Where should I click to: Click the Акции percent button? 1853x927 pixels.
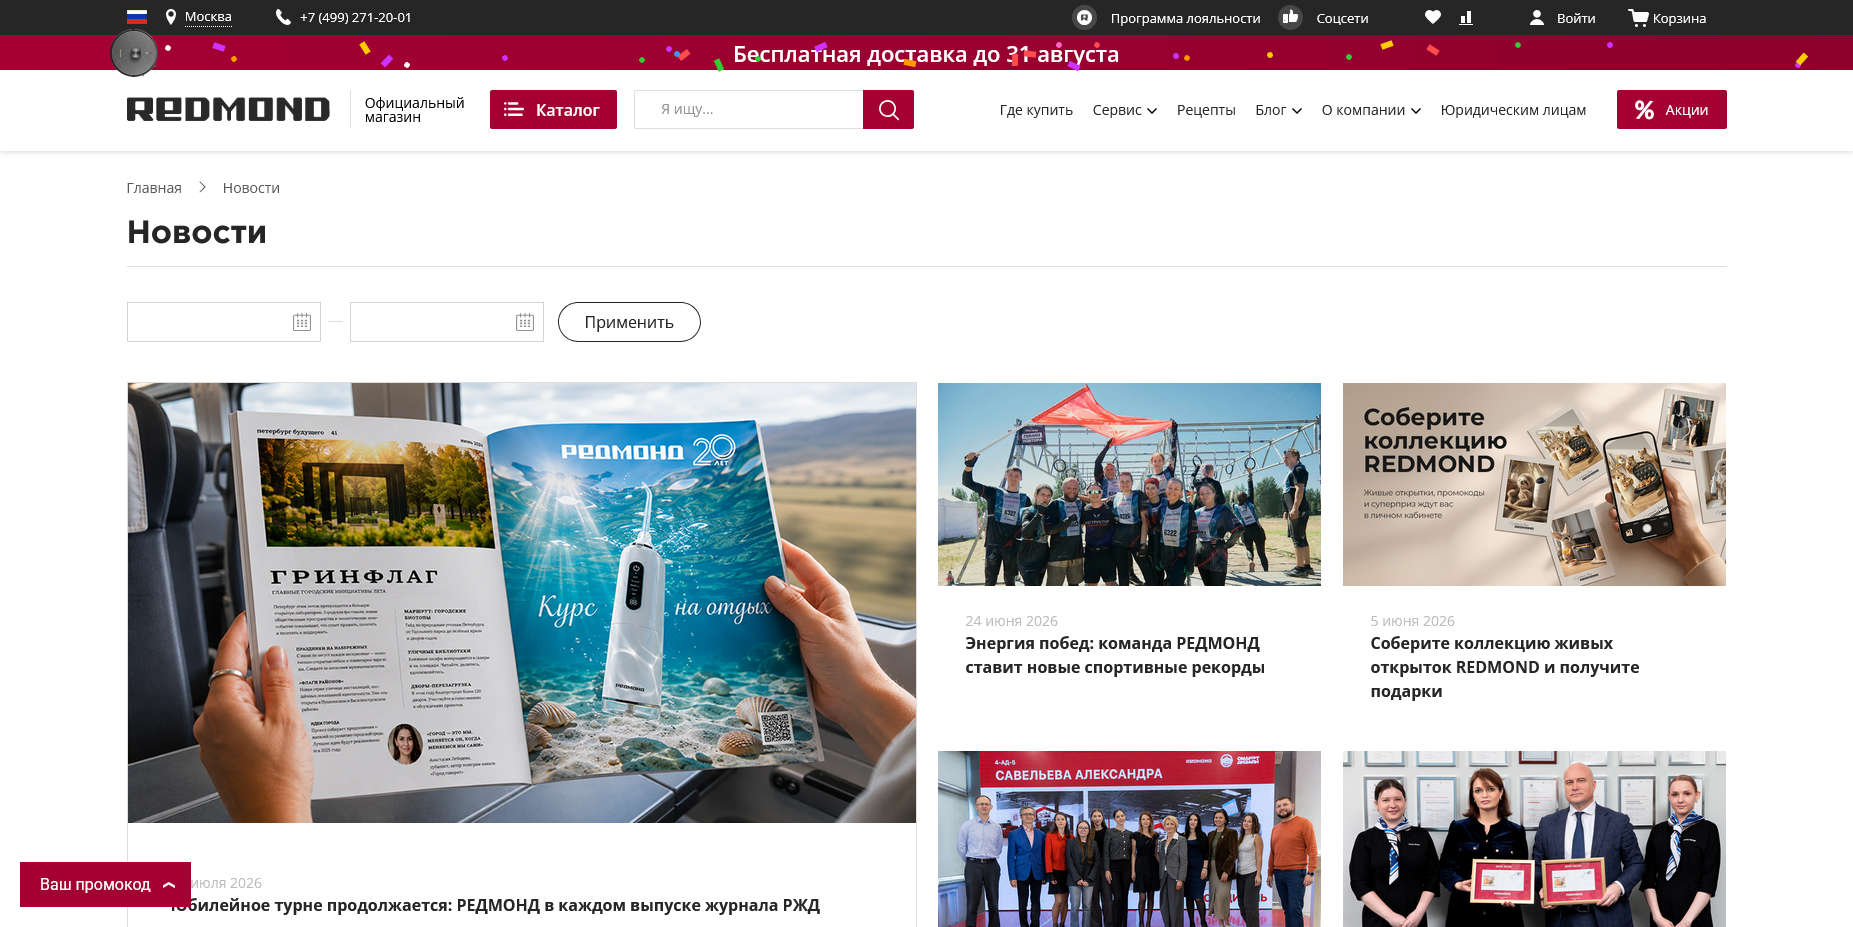click(x=1672, y=110)
